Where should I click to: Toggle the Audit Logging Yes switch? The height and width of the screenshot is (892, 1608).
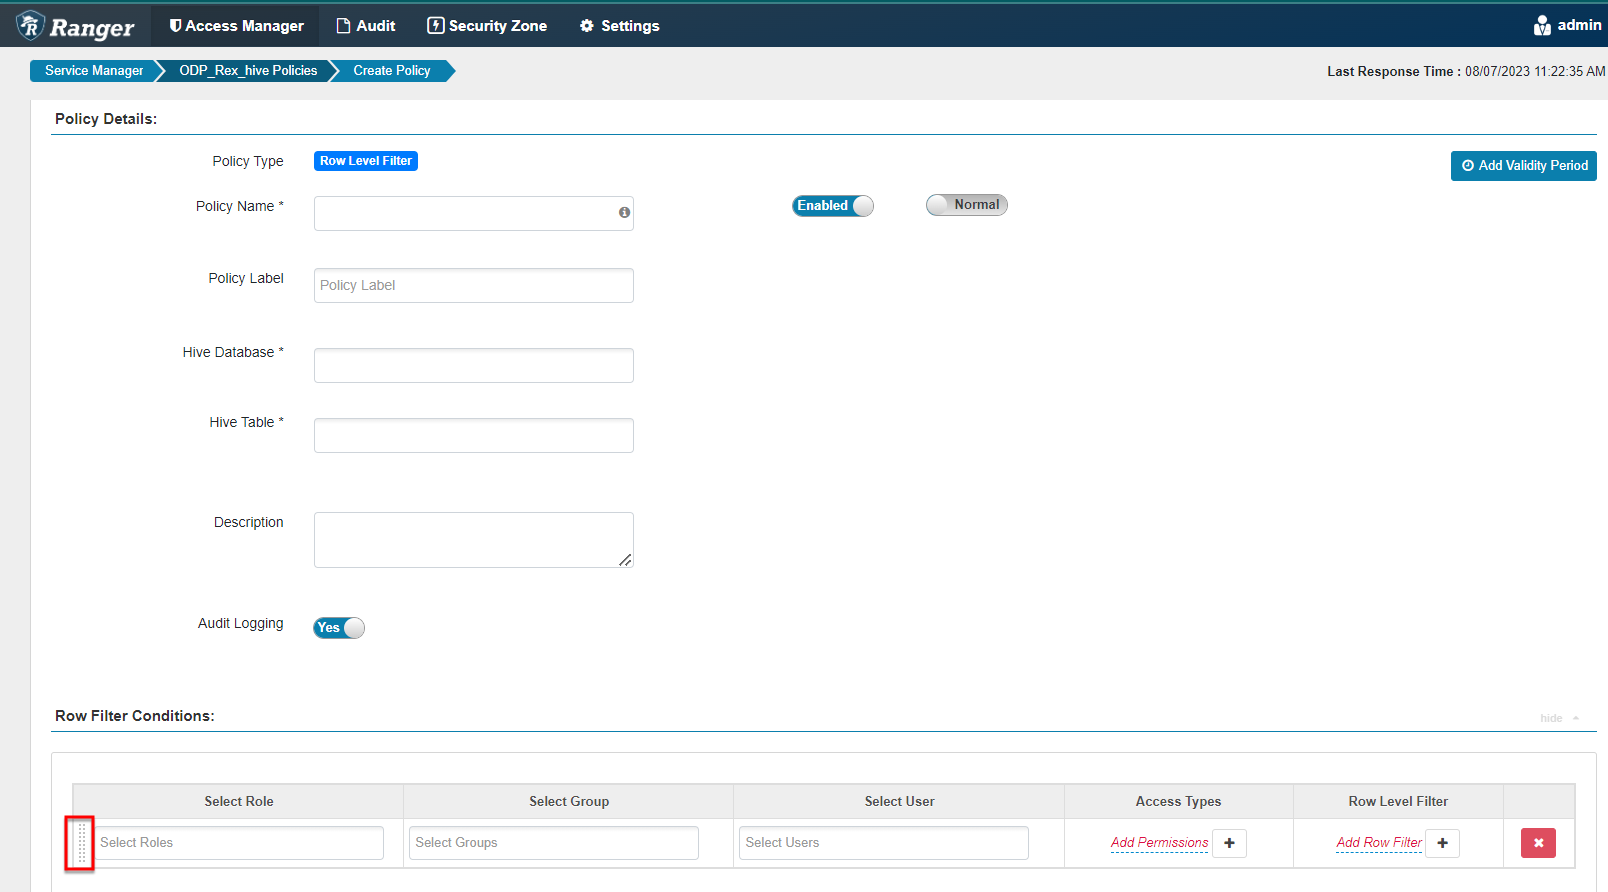pos(339,627)
